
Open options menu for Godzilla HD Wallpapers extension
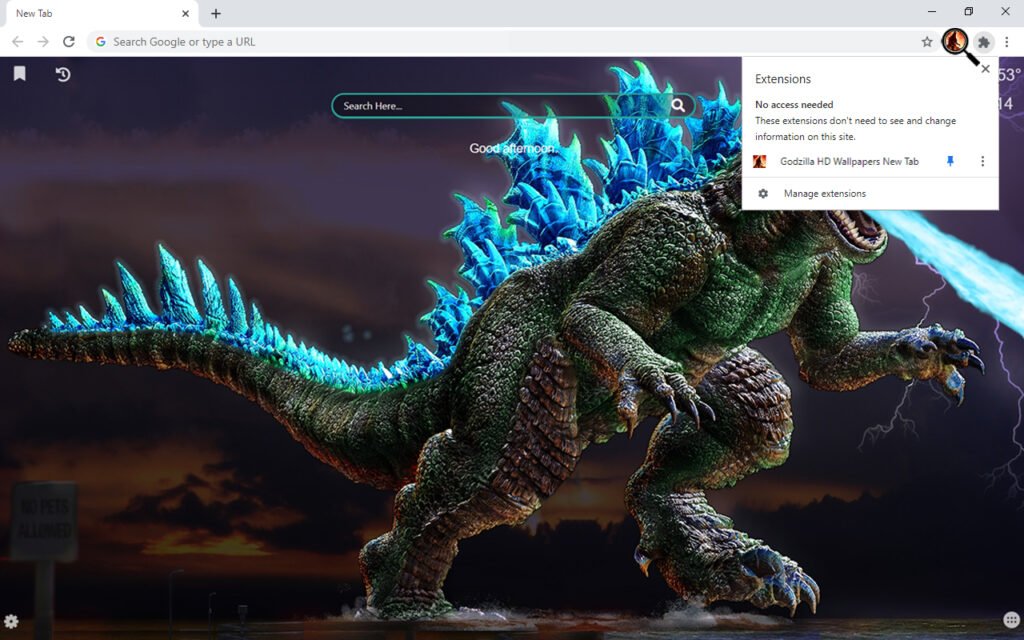982,160
